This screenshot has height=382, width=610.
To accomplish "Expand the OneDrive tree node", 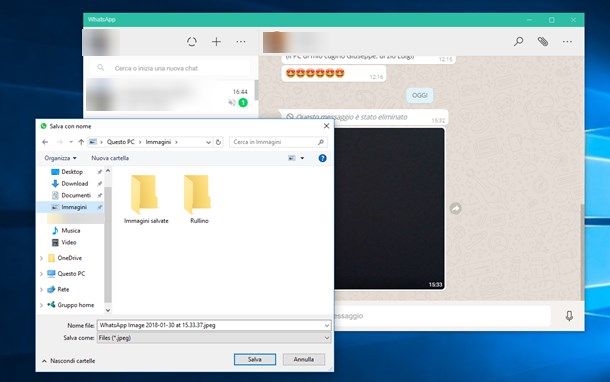I will (42, 258).
